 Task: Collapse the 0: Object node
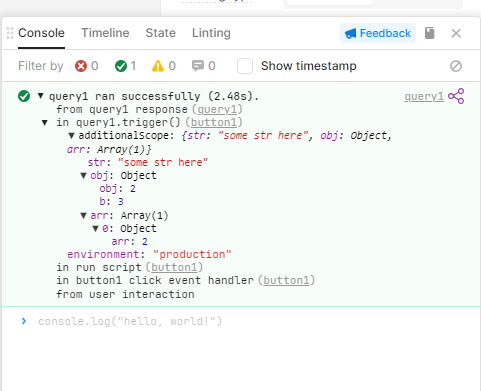[x=96, y=229]
